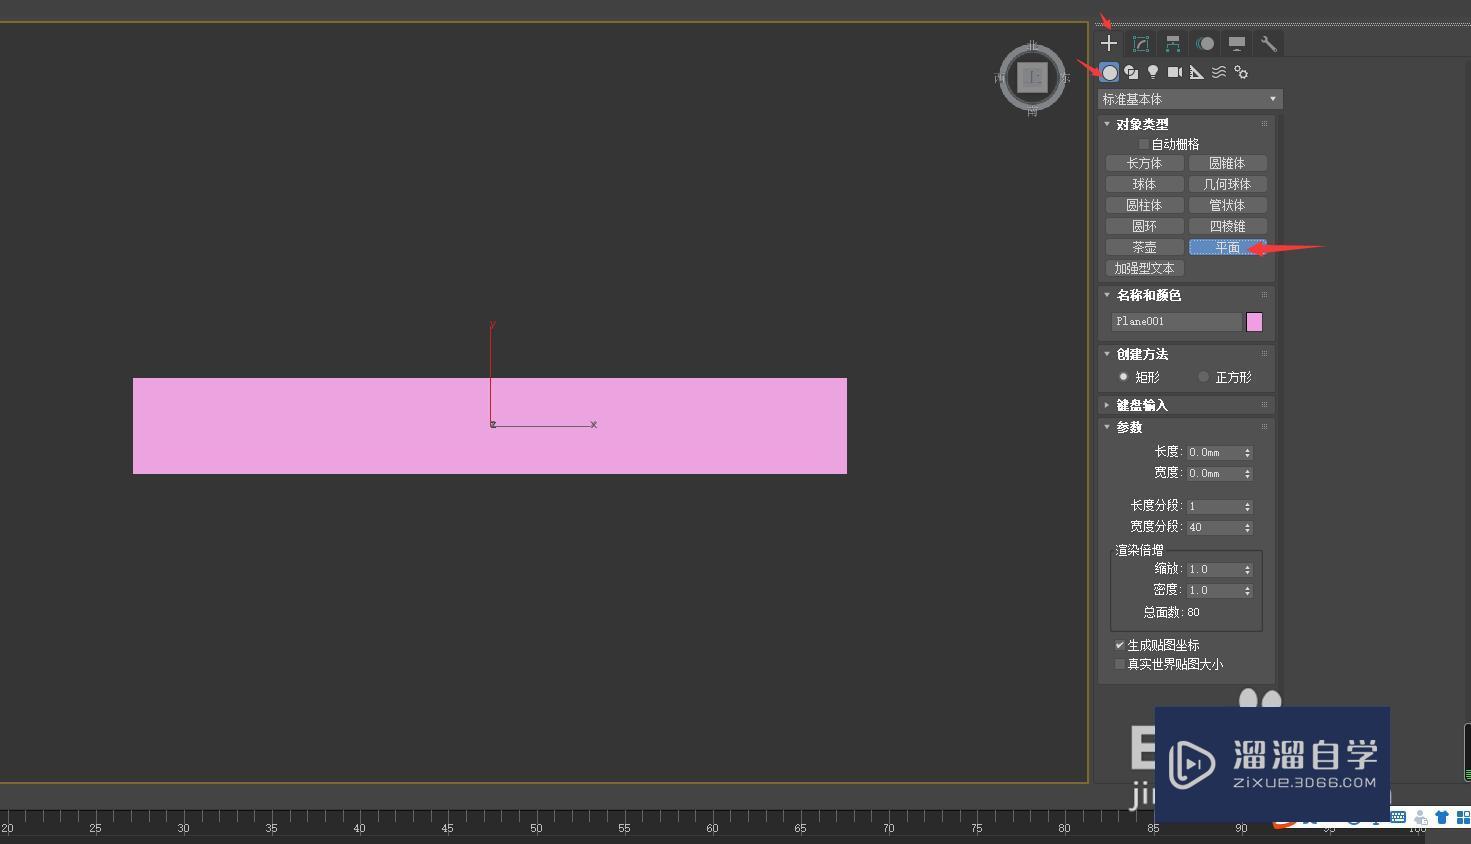Uncheck 生成贴图坐标 checkbox
This screenshot has height=844, width=1471.
1120,645
